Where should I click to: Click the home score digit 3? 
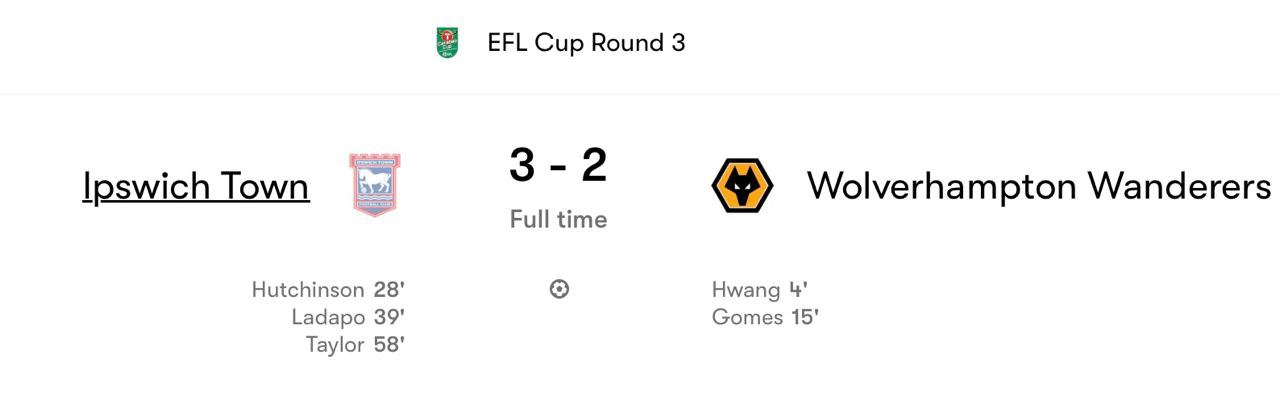tap(523, 164)
